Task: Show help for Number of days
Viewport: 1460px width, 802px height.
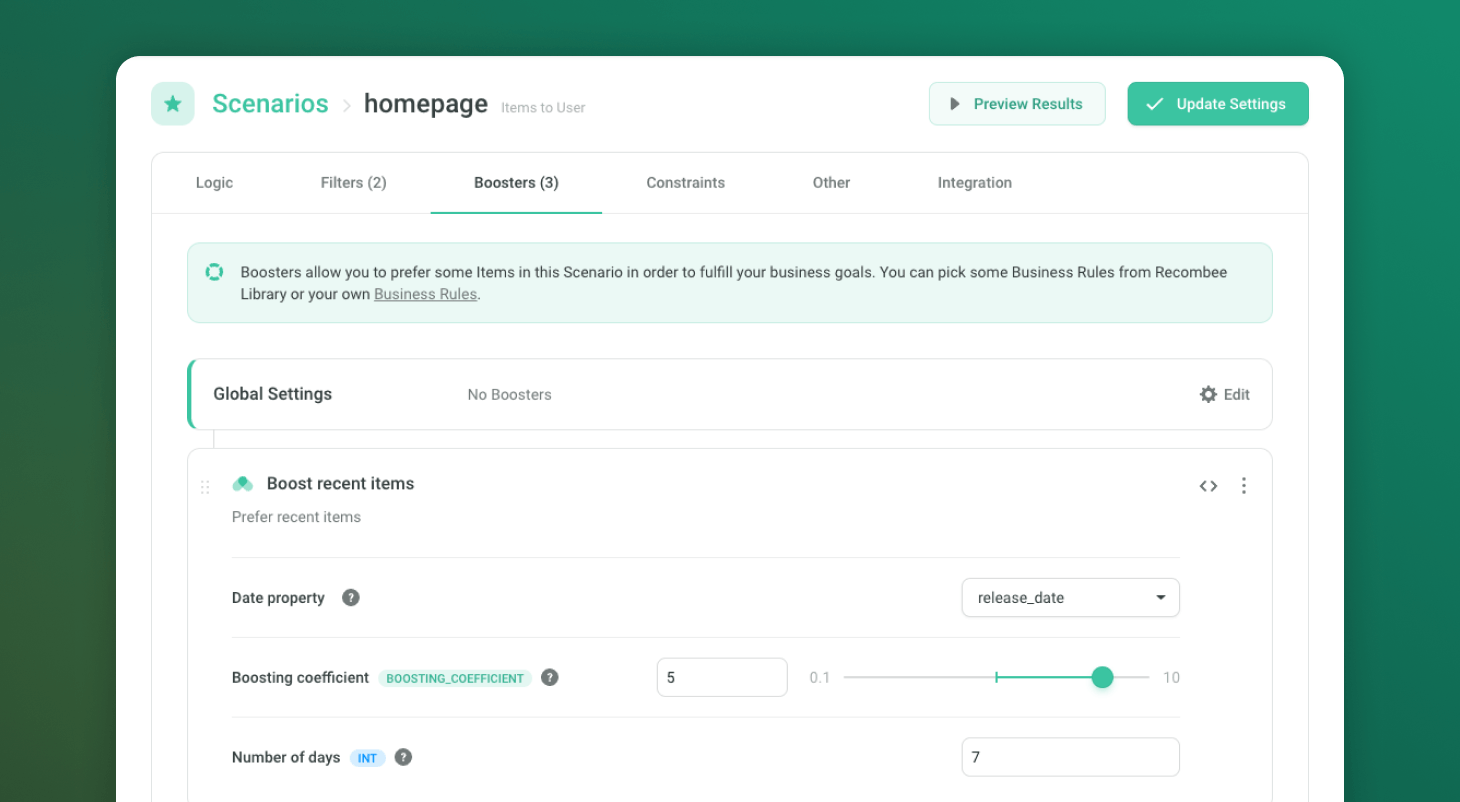Action: [x=403, y=758]
